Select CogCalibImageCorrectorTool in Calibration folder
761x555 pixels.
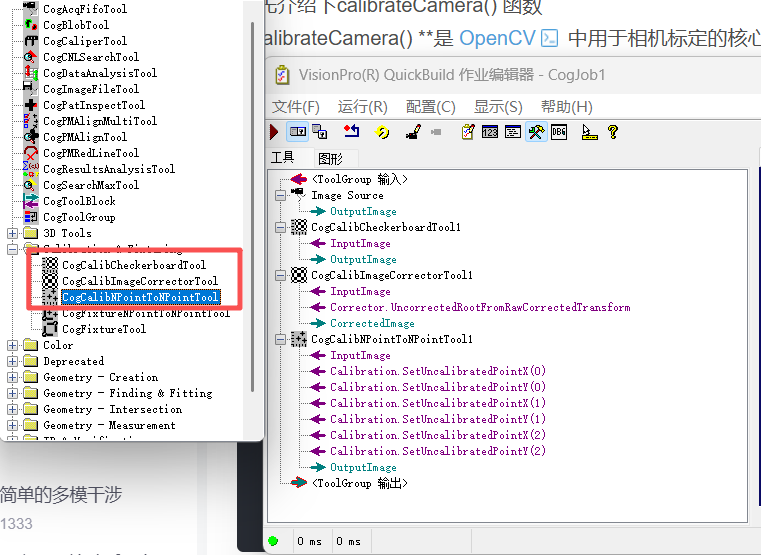pyautogui.click(x=140, y=281)
